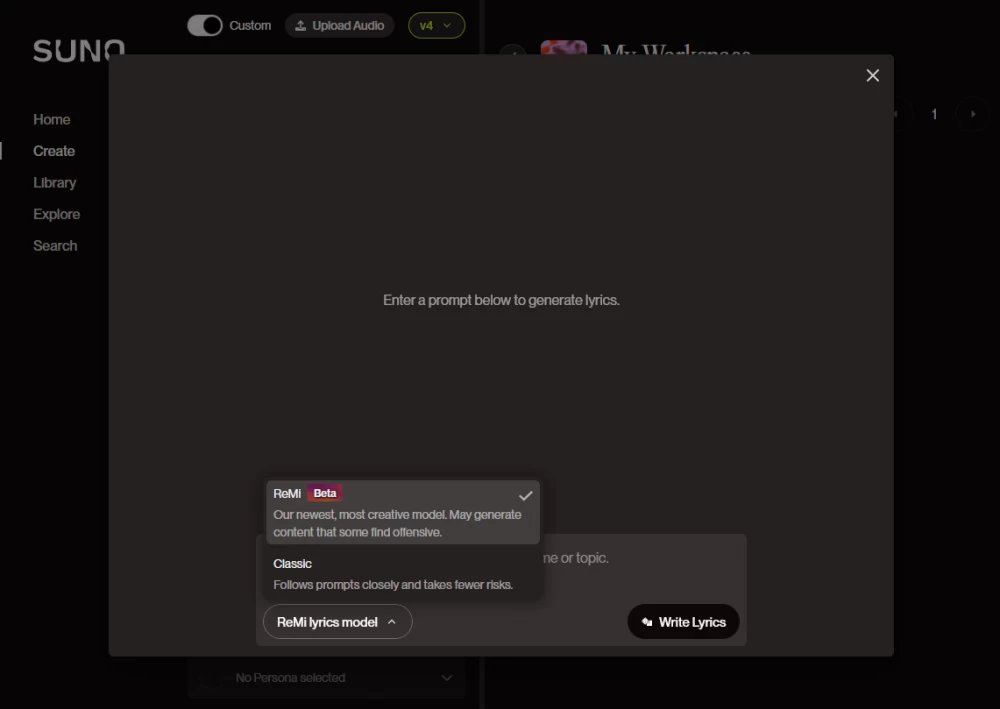
Task: Go to the Explore page
Action: (x=57, y=213)
